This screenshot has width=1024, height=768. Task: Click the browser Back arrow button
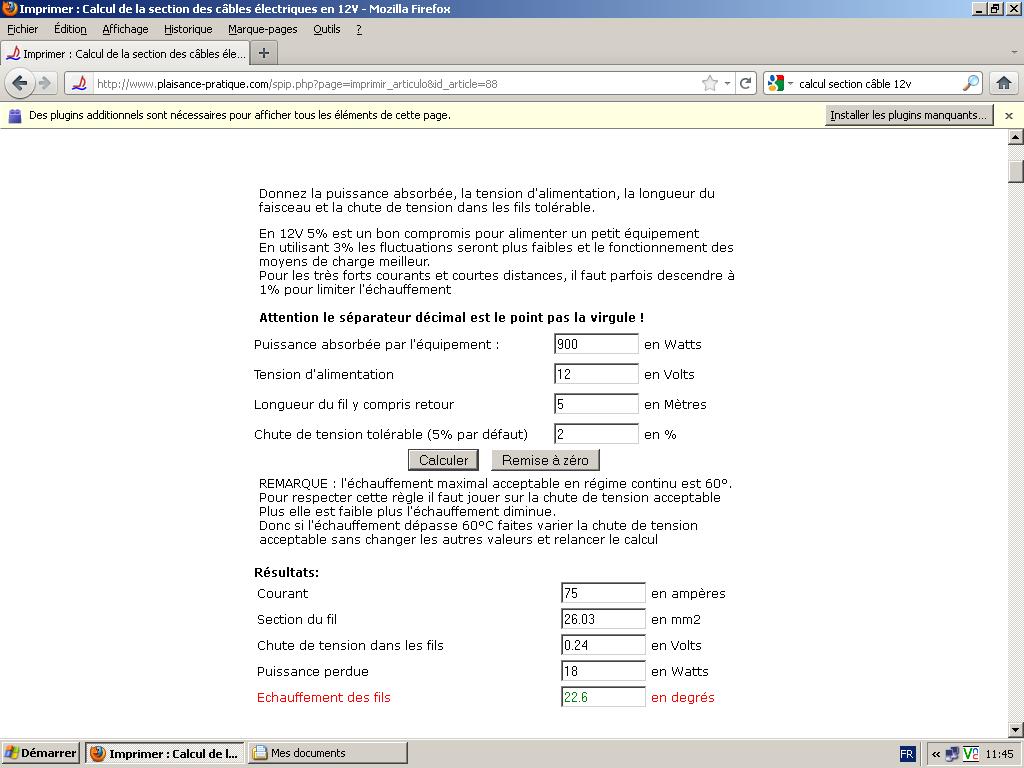pos(19,83)
